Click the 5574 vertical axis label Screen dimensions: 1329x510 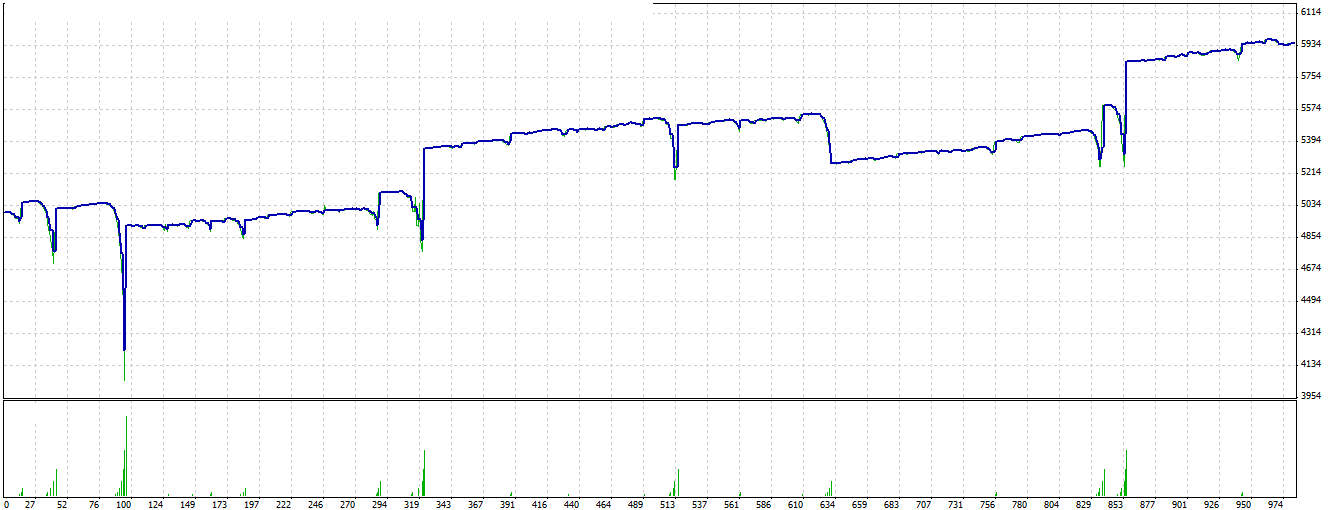click(x=1312, y=108)
